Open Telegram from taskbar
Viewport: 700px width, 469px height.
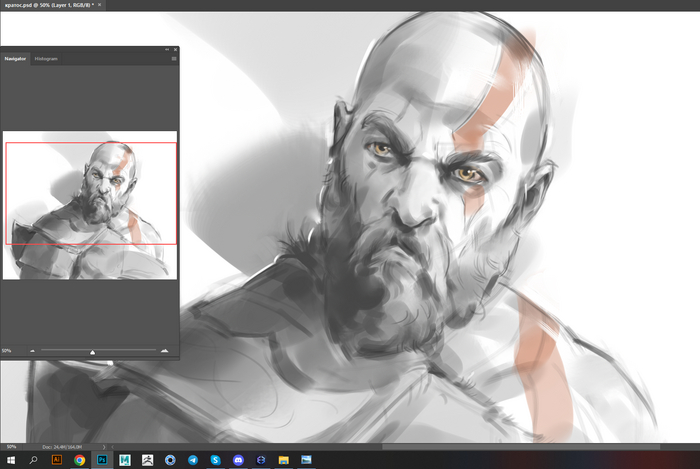pos(193,460)
